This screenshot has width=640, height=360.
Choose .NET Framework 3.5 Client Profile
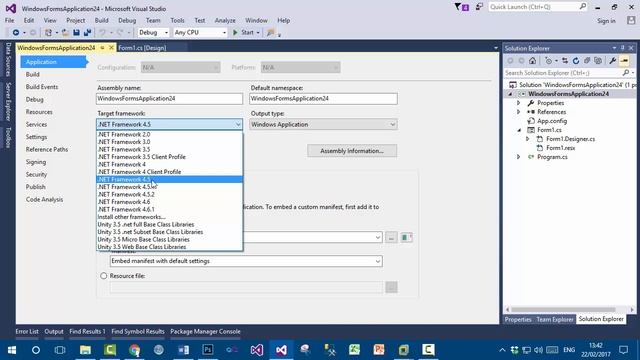click(x=169, y=157)
